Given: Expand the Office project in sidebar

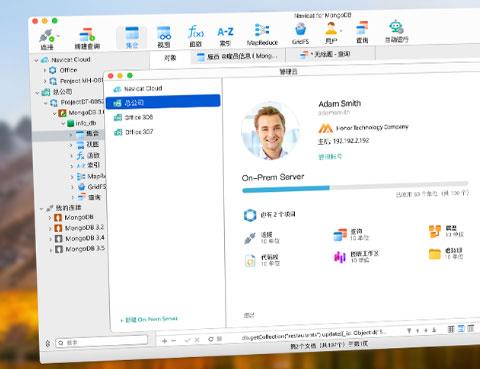Looking at the screenshot, I should pos(45,70).
